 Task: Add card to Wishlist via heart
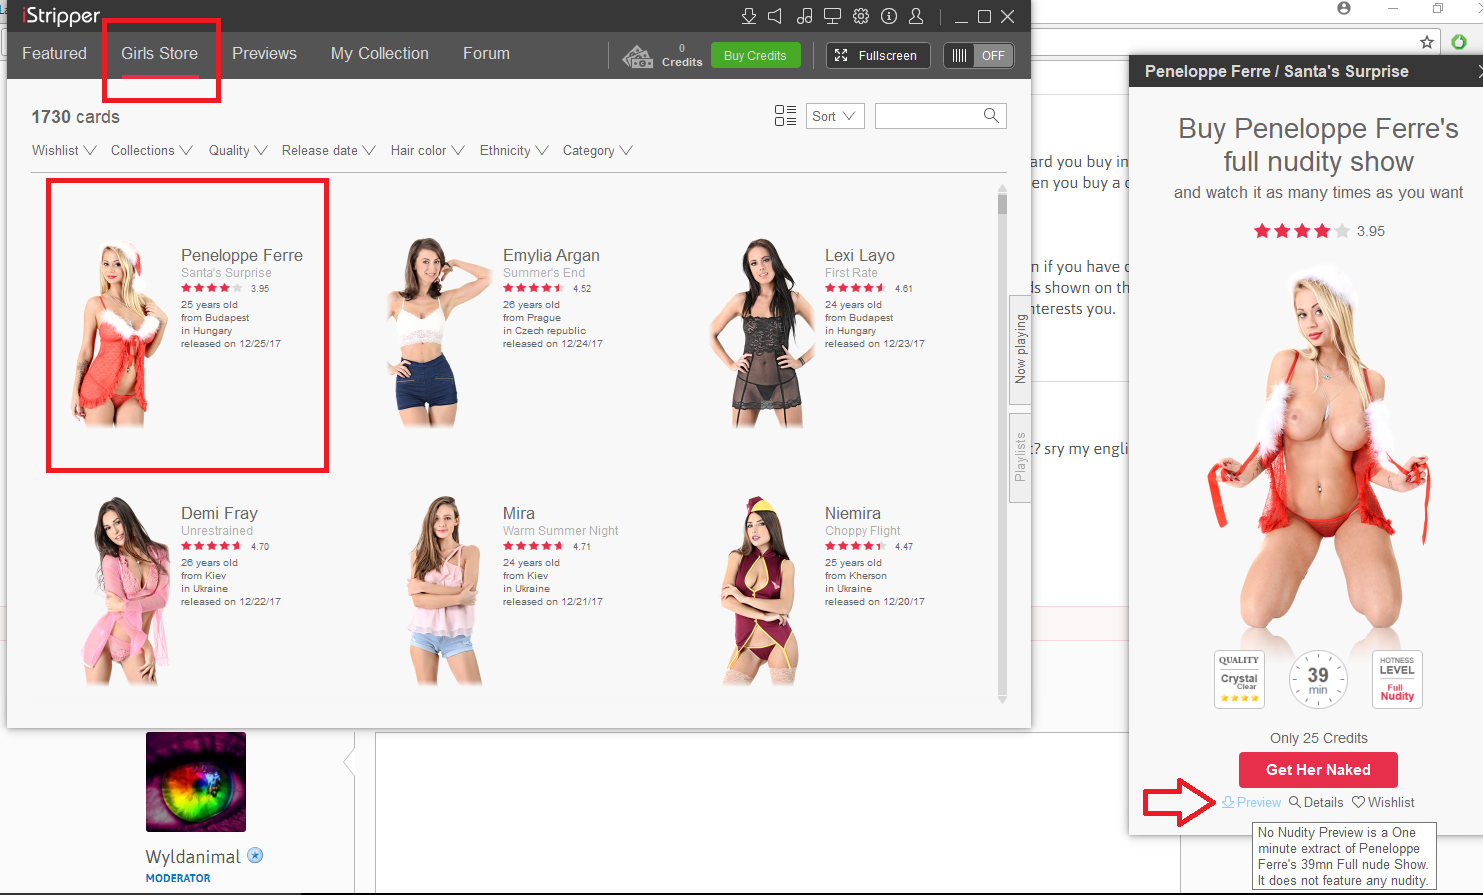tap(1383, 802)
